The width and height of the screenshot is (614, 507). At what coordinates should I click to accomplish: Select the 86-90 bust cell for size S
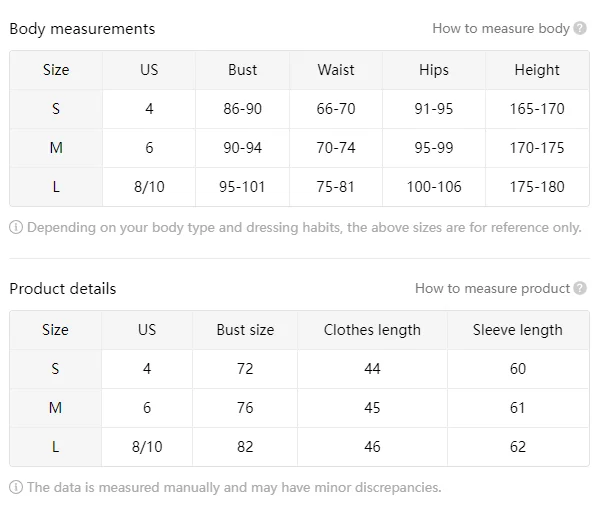pyautogui.click(x=242, y=109)
